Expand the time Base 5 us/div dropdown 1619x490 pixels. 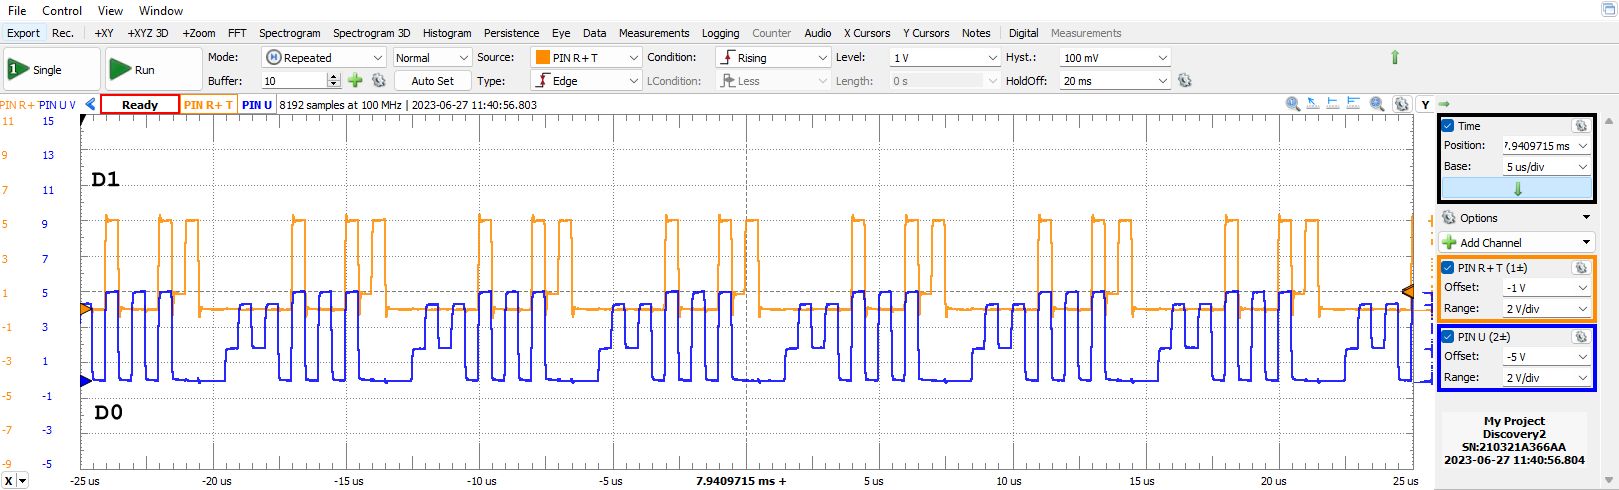(x=1546, y=167)
